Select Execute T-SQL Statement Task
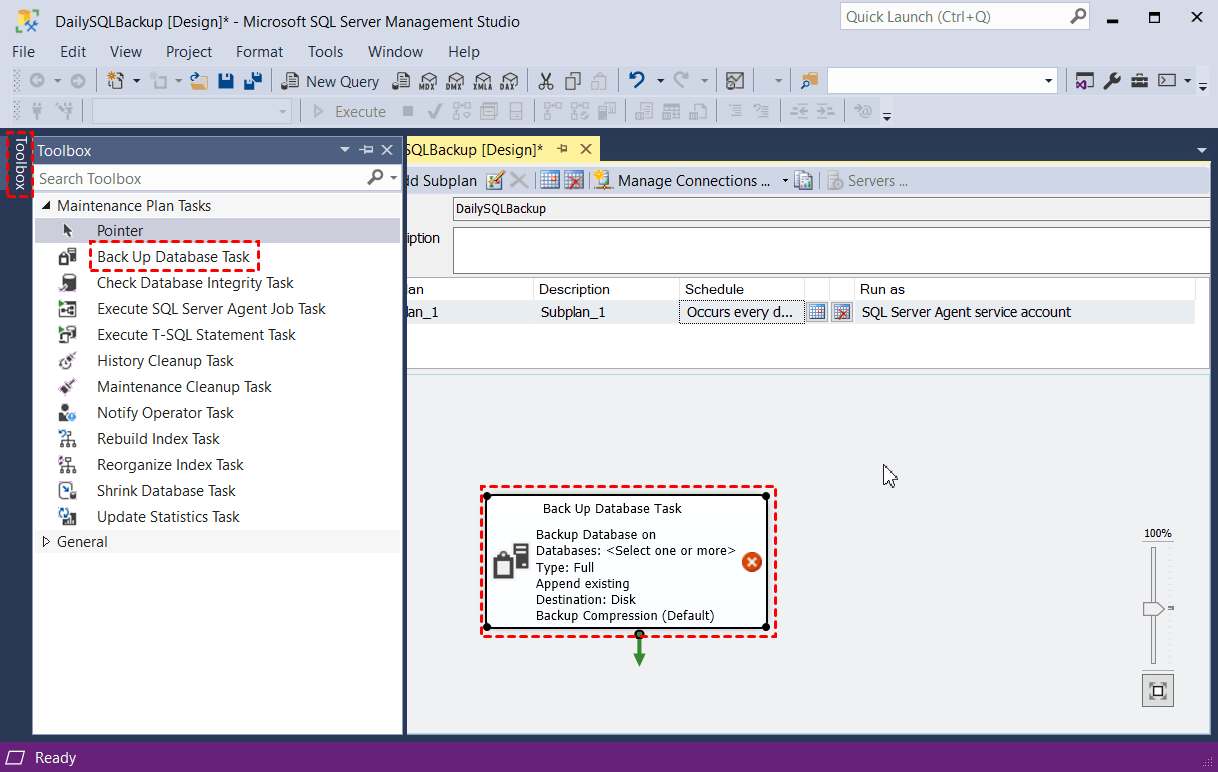Image resolution: width=1218 pixels, height=772 pixels. (218, 335)
